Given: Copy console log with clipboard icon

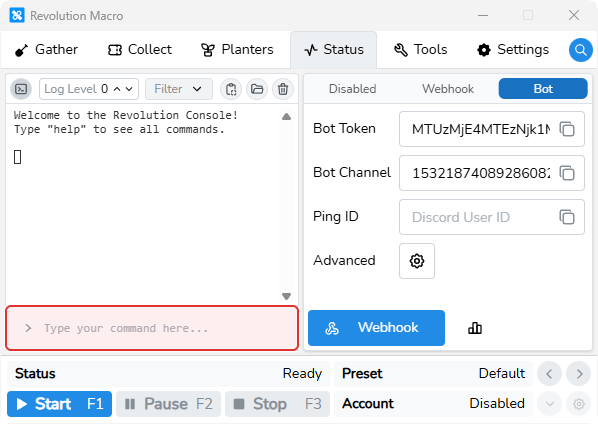Looking at the screenshot, I should [231, 89].
